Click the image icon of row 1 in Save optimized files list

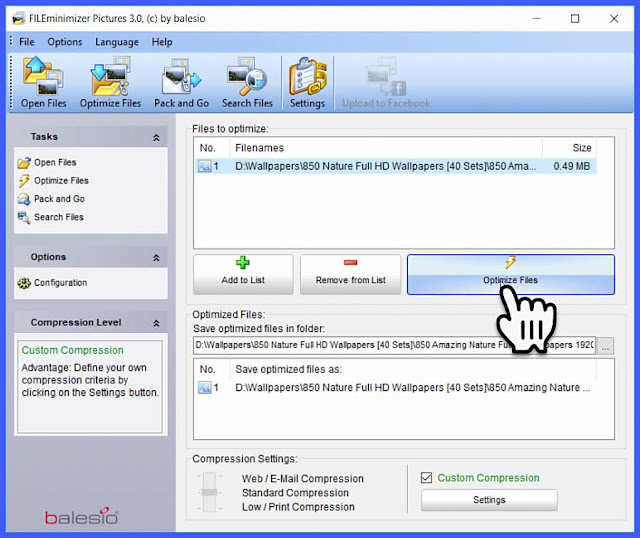click(x=204, y=387)
